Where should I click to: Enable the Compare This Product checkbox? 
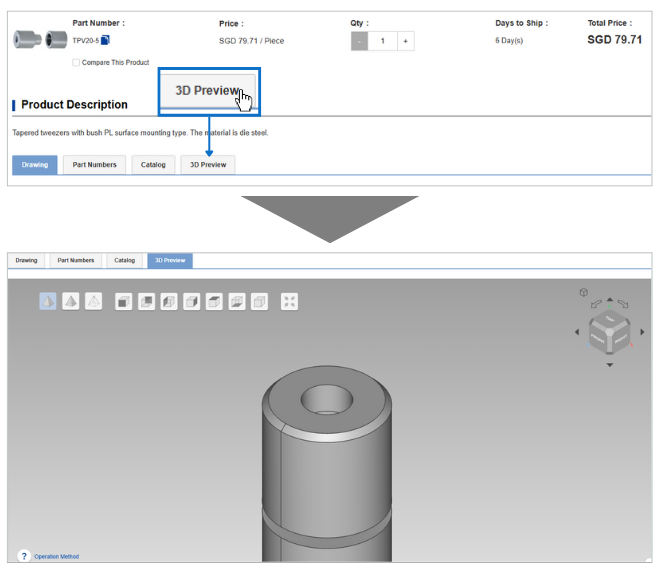click(77, 63)
